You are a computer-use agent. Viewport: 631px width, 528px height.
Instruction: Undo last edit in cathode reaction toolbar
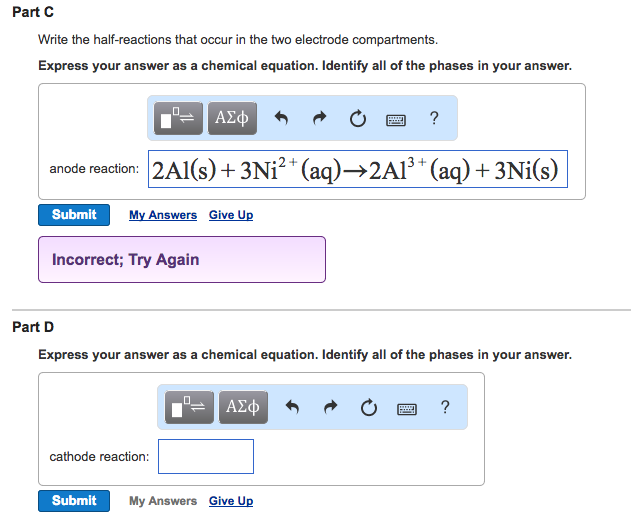(292, 407)
